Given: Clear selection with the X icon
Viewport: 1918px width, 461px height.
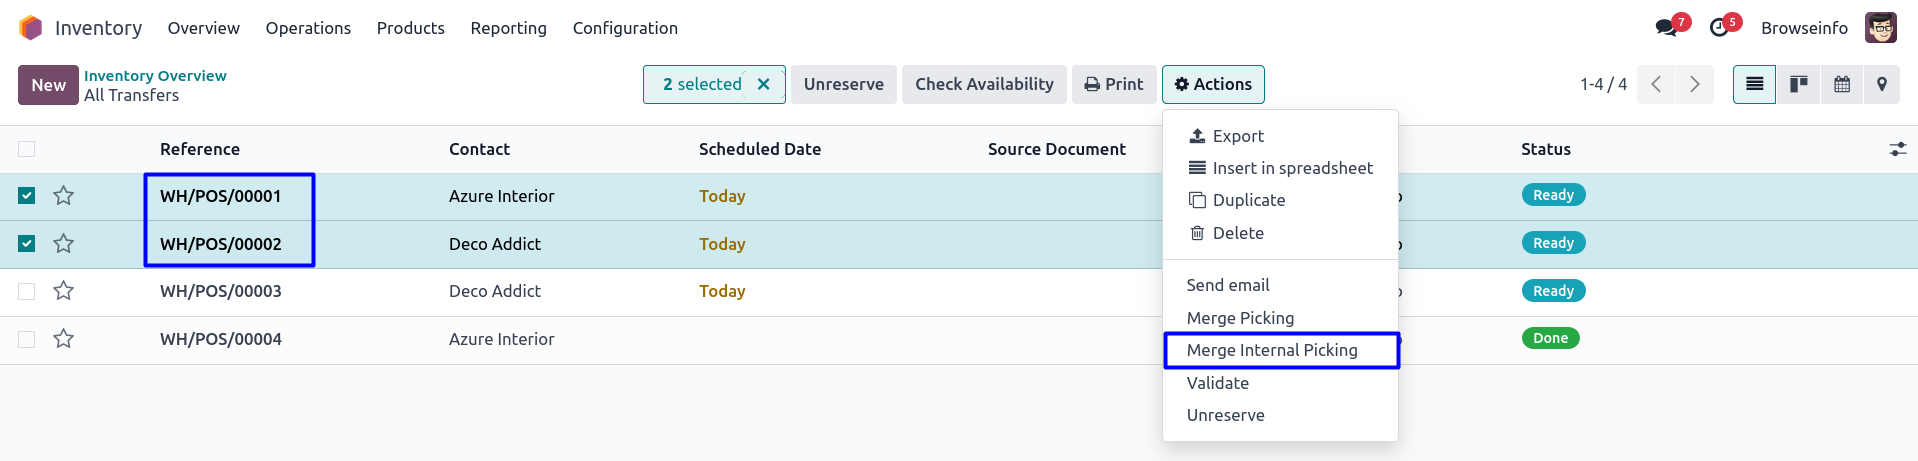Looking at the screenshot, I should tap(764, 84).
